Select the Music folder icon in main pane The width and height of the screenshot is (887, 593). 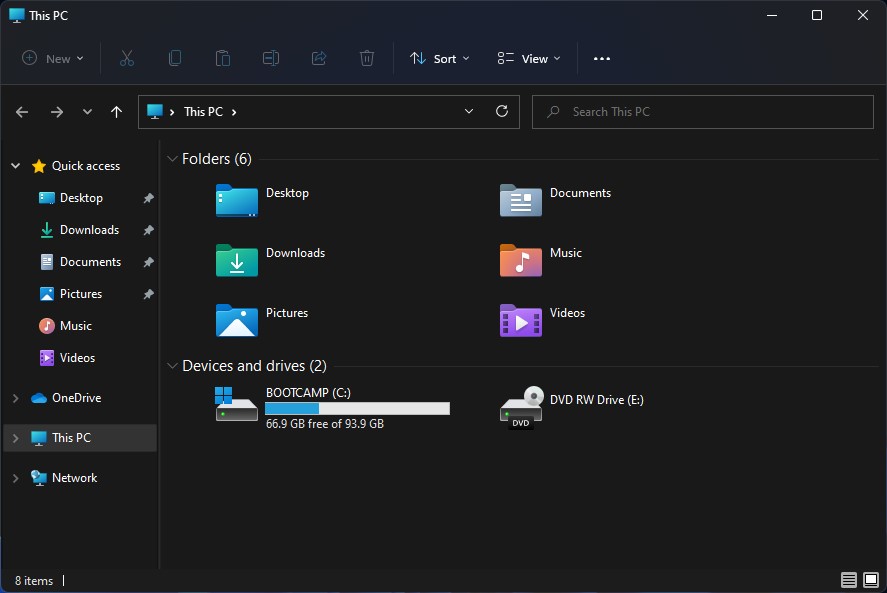click(521, 260)
